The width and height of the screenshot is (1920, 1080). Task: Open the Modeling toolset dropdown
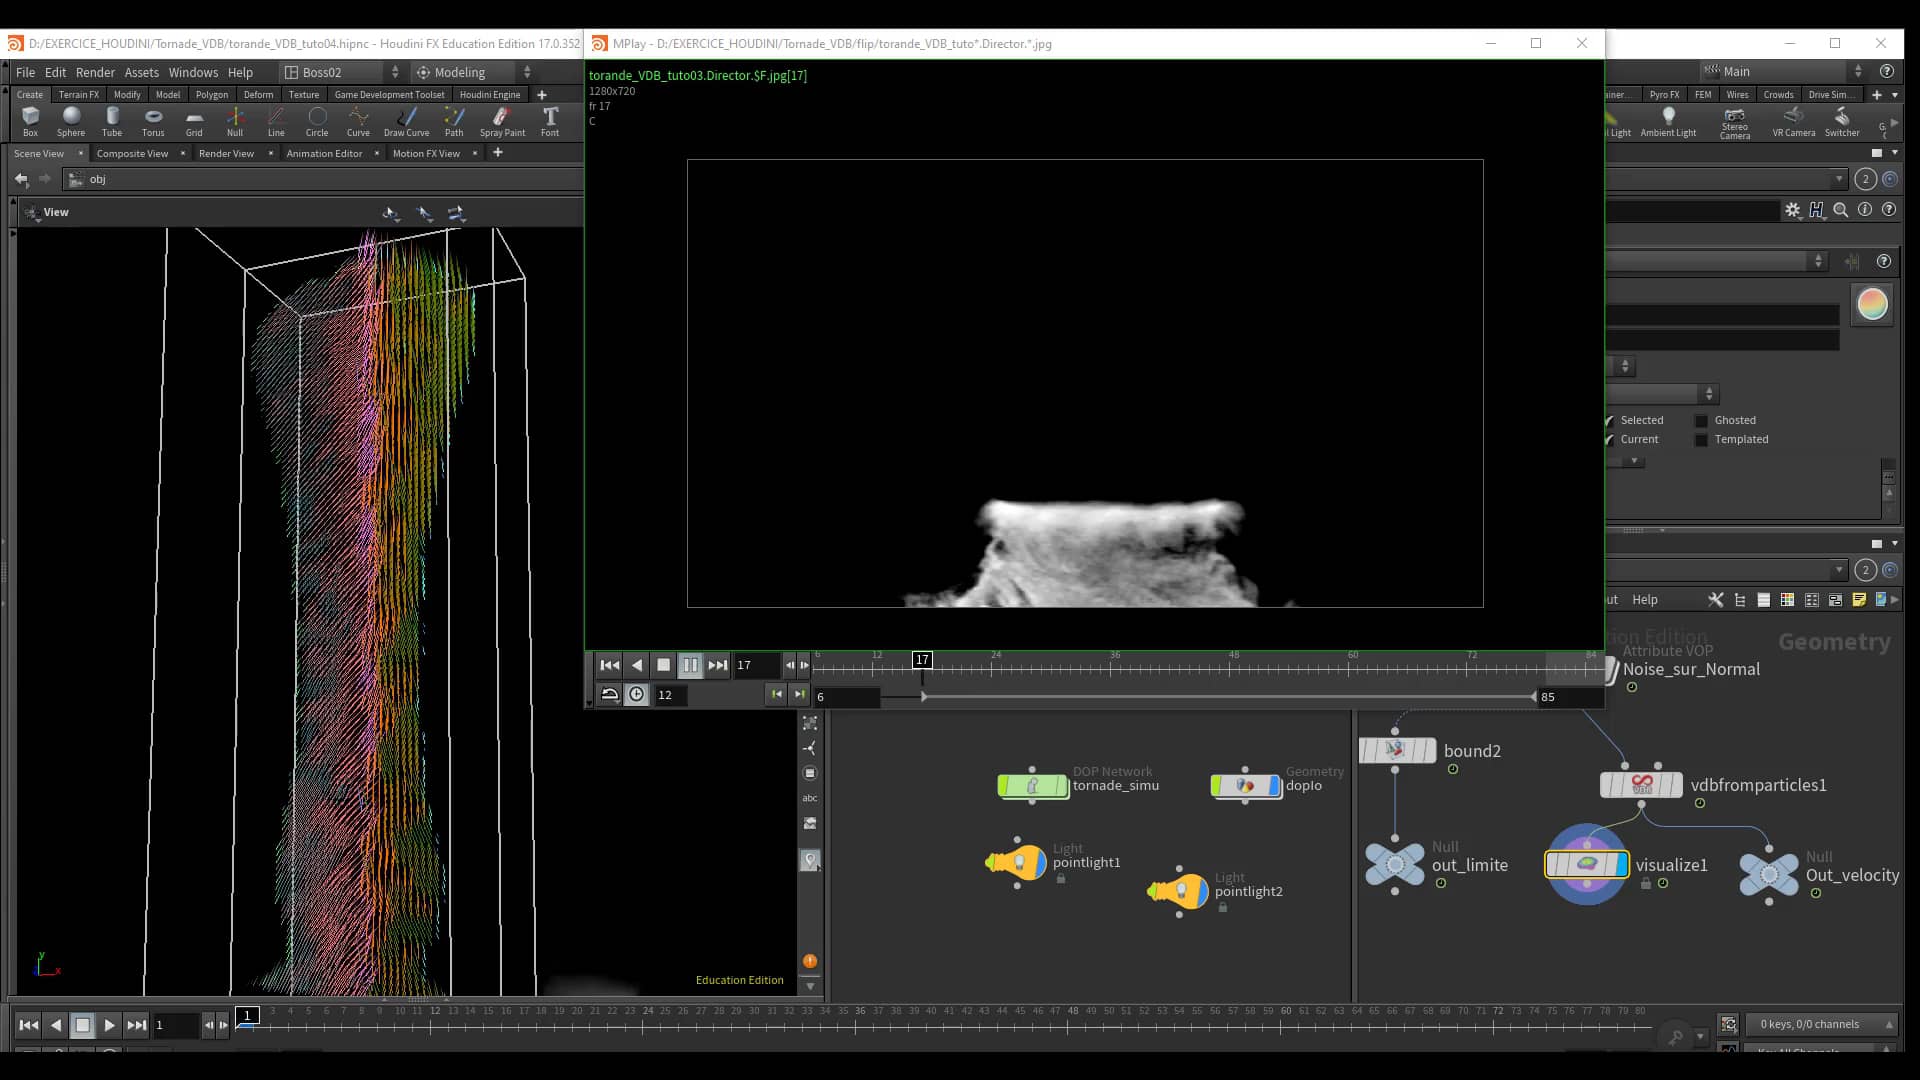[x=527, y=72]
